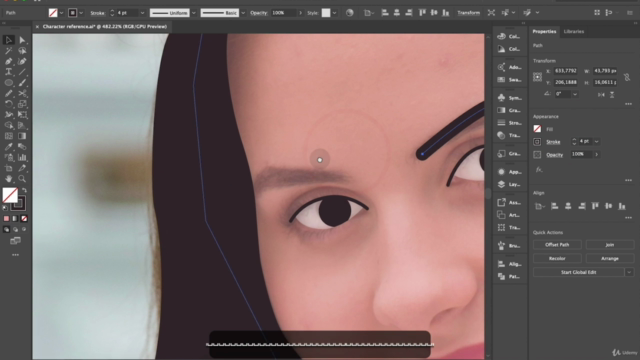Expand Opacity arrow in Appearance
Viewport: 640px width, 360px height.
coord(597,154)
